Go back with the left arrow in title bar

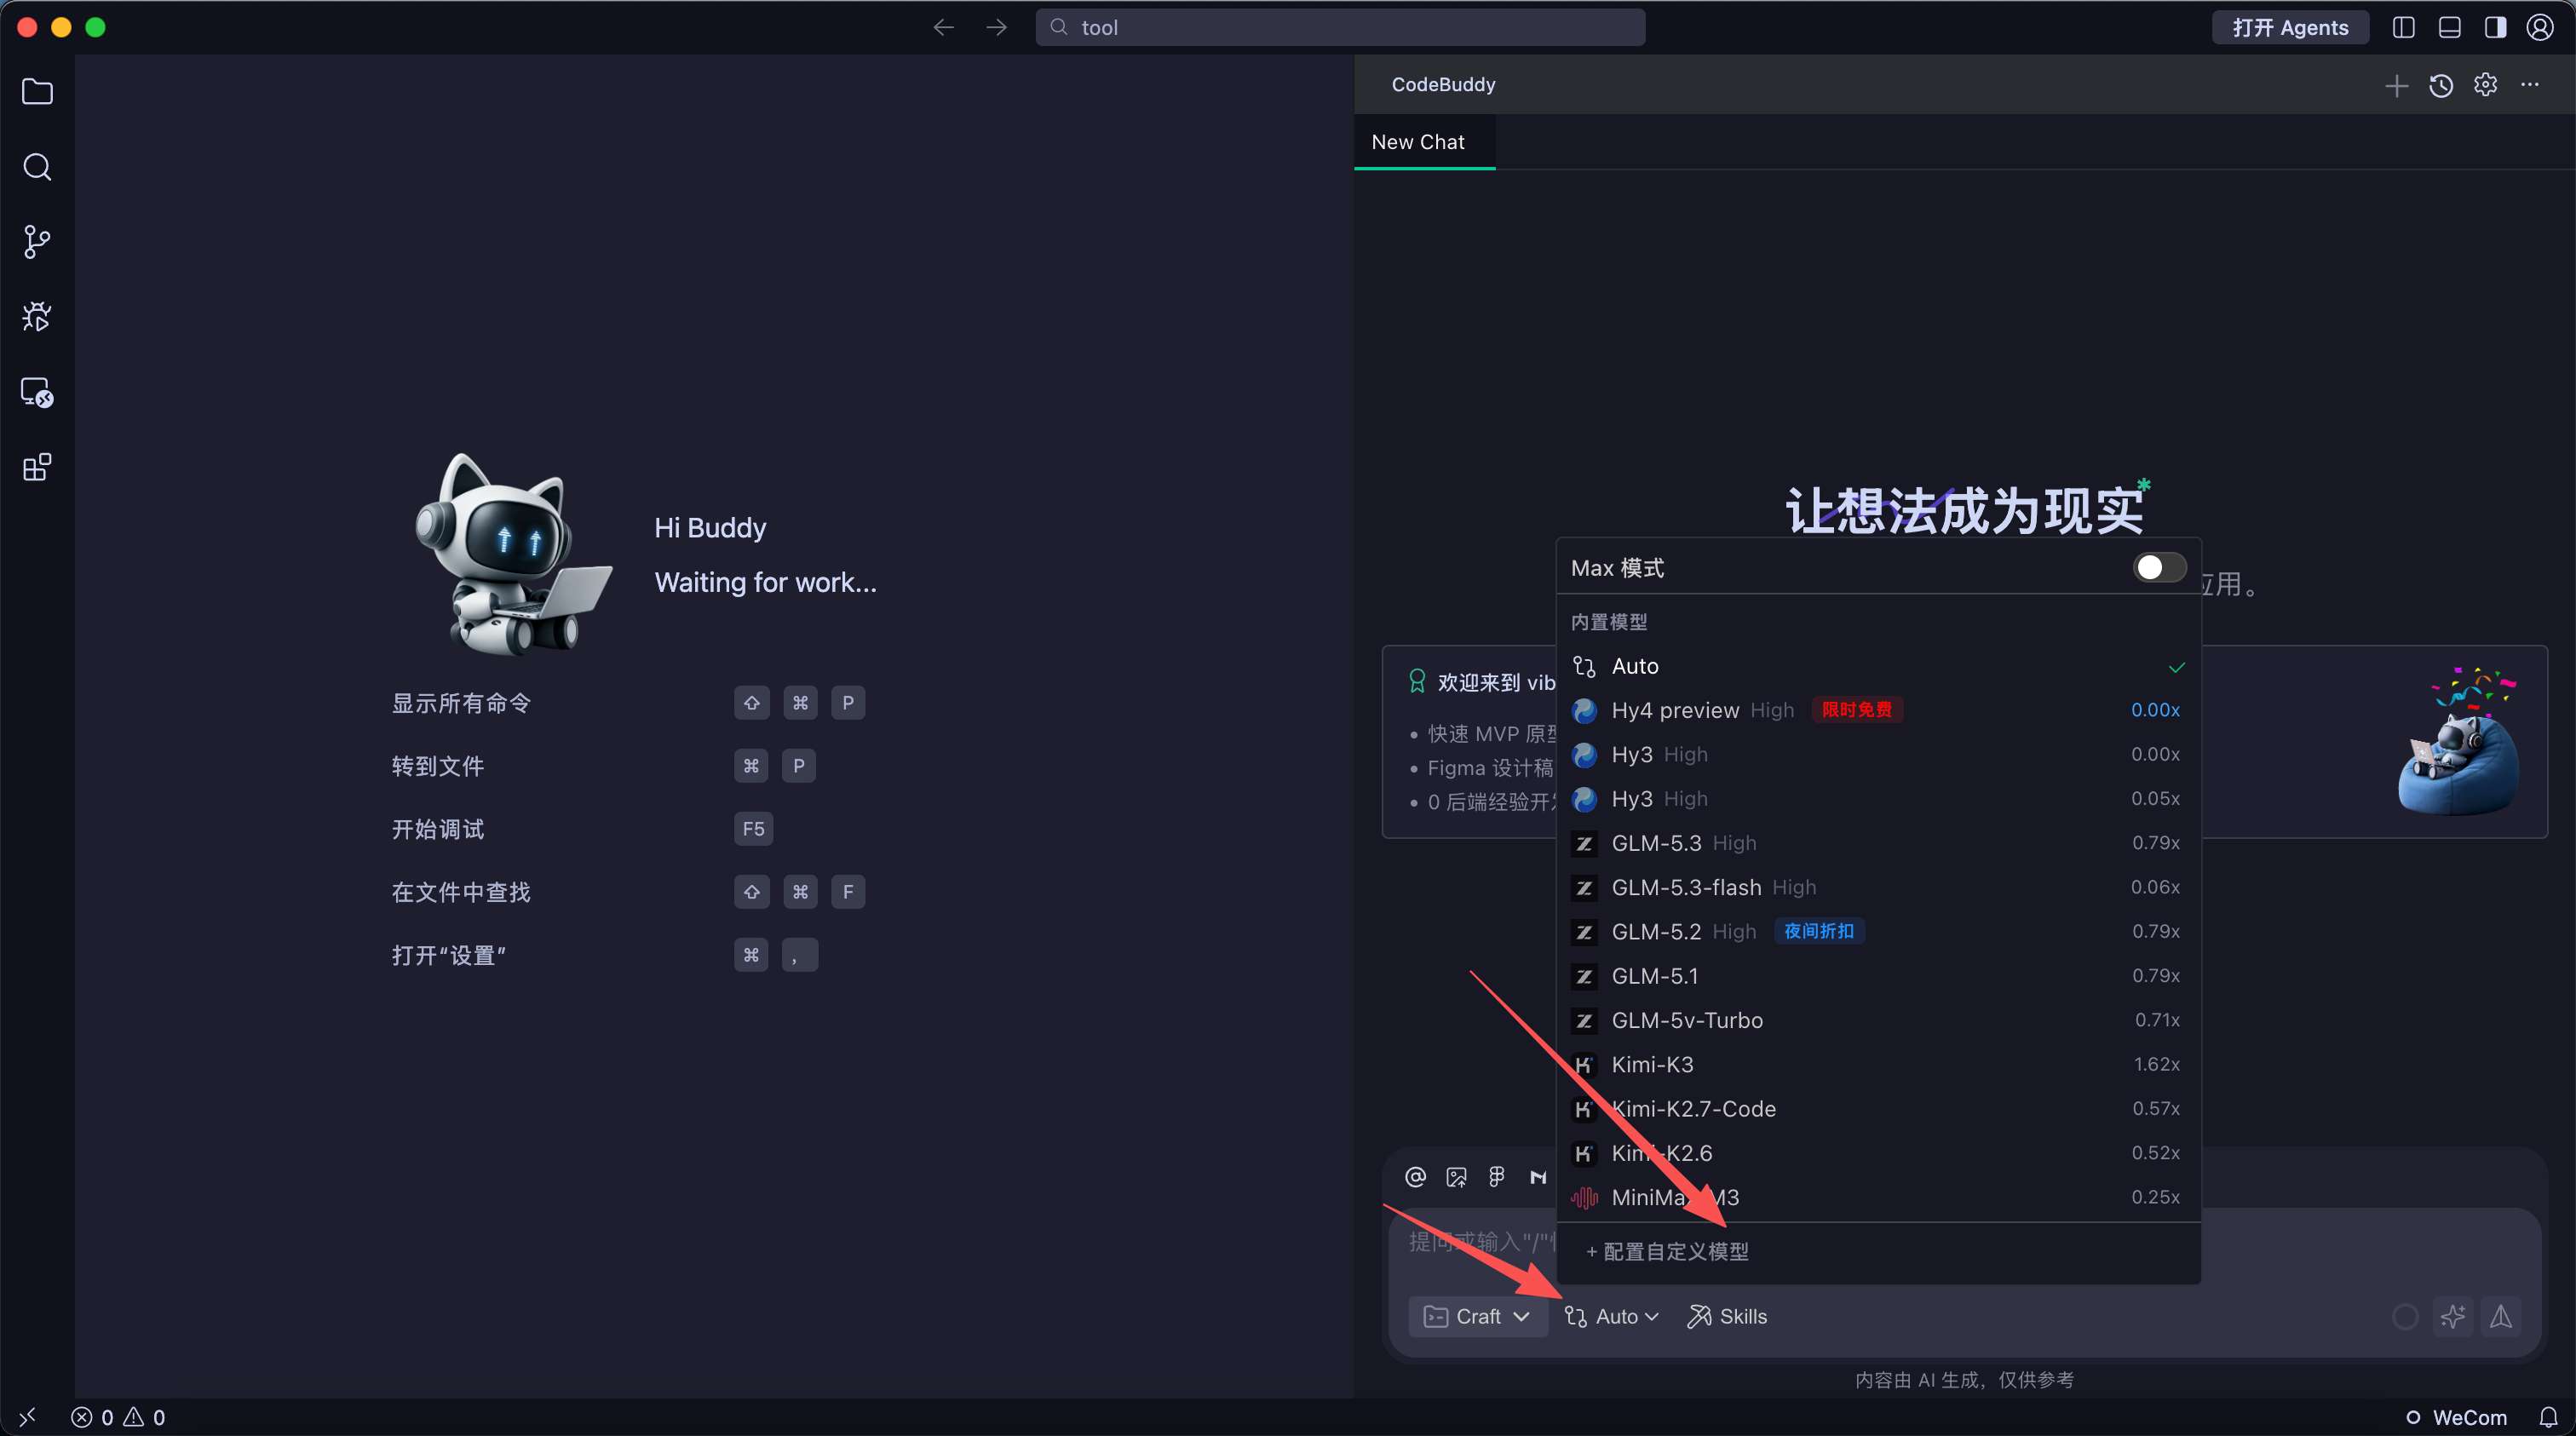coord(943,27)
